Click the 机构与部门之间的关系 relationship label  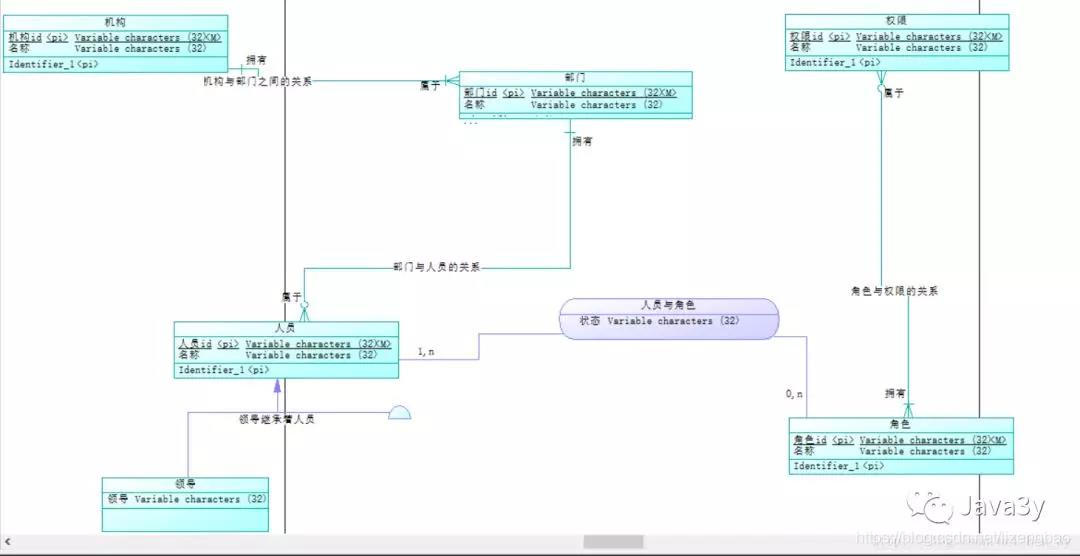pos(258,81)
